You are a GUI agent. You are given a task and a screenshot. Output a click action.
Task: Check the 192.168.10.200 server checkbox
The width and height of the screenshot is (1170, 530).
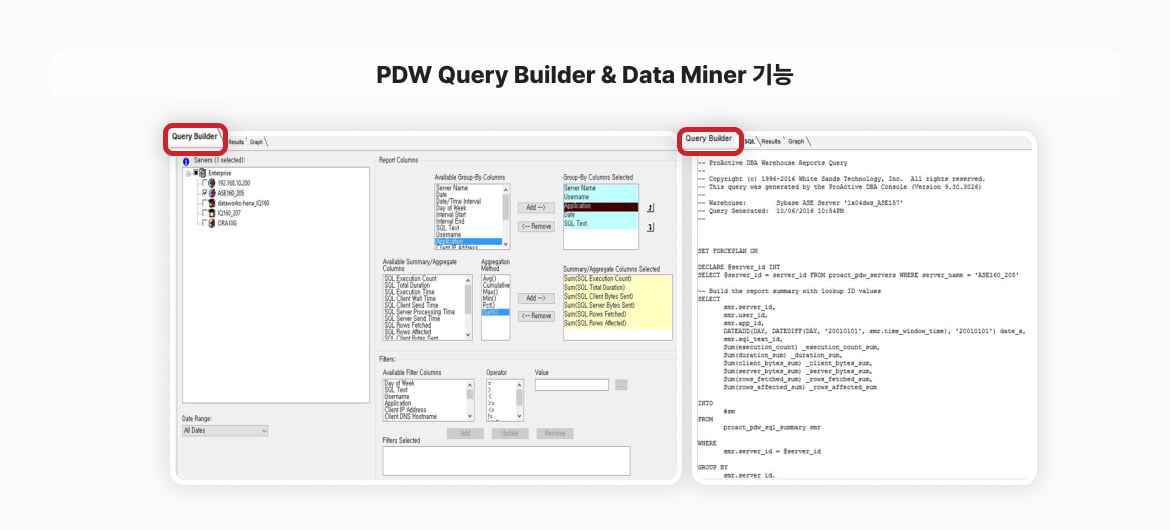(204, 183)
